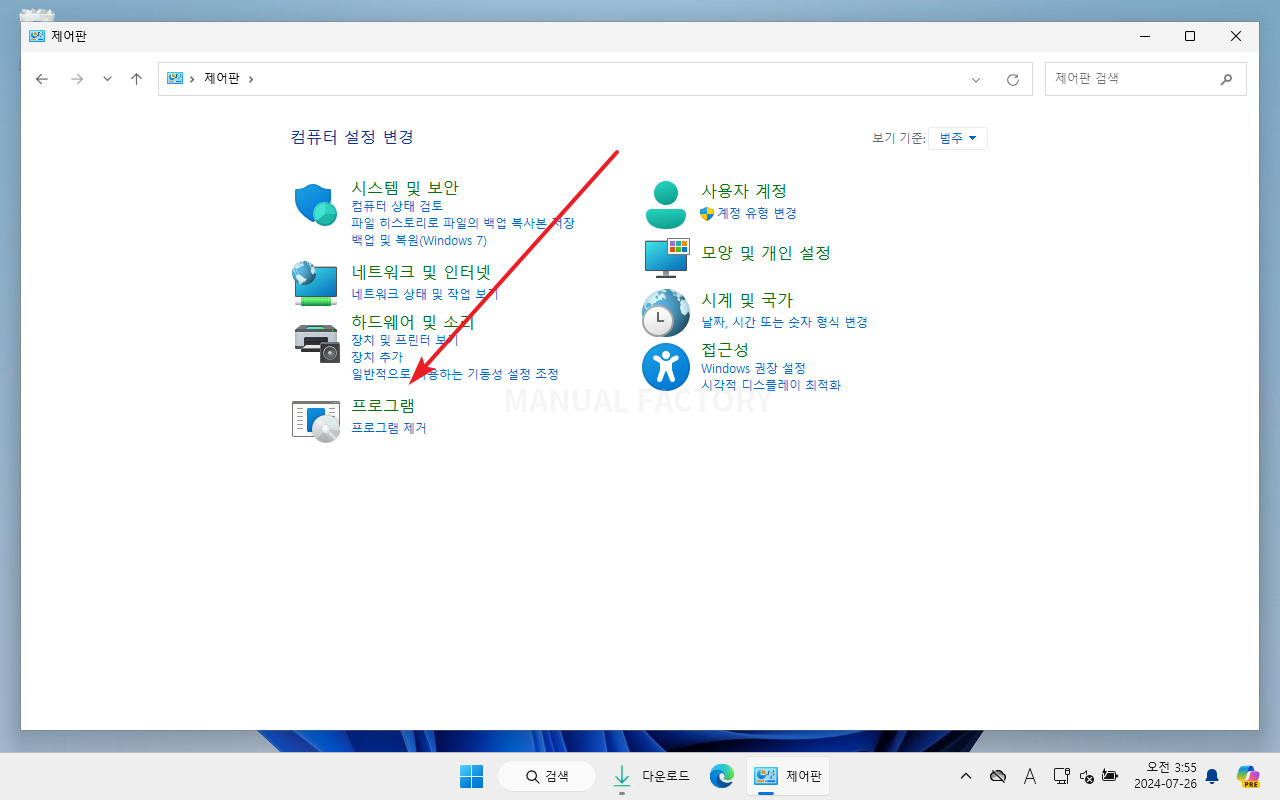1280x800 pixels.
Task: Click 일반적으로 사용하는 기동성 설정 조정 link
Action: click(x=455, y=374)
